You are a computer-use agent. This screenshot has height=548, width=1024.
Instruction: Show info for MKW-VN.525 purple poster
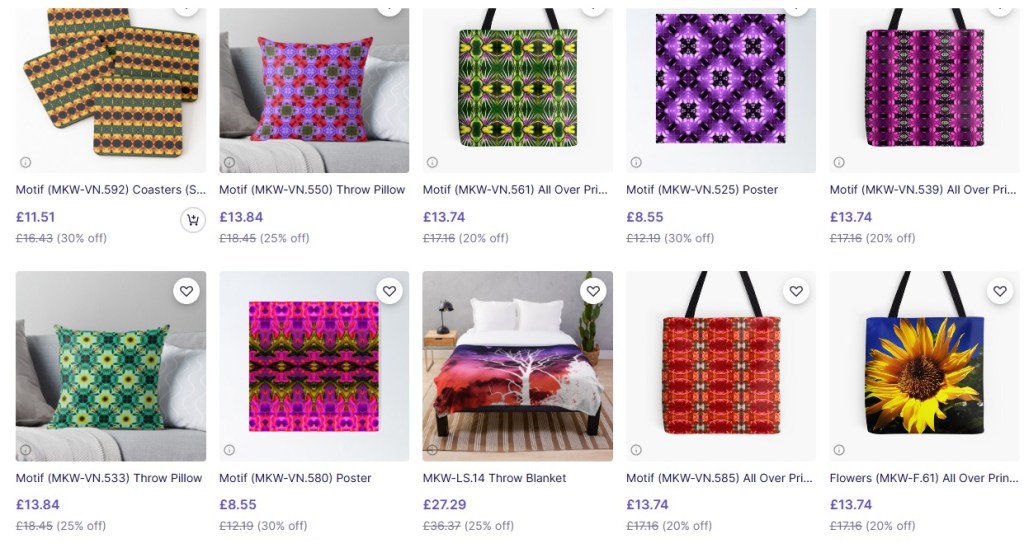coord(636,162)
